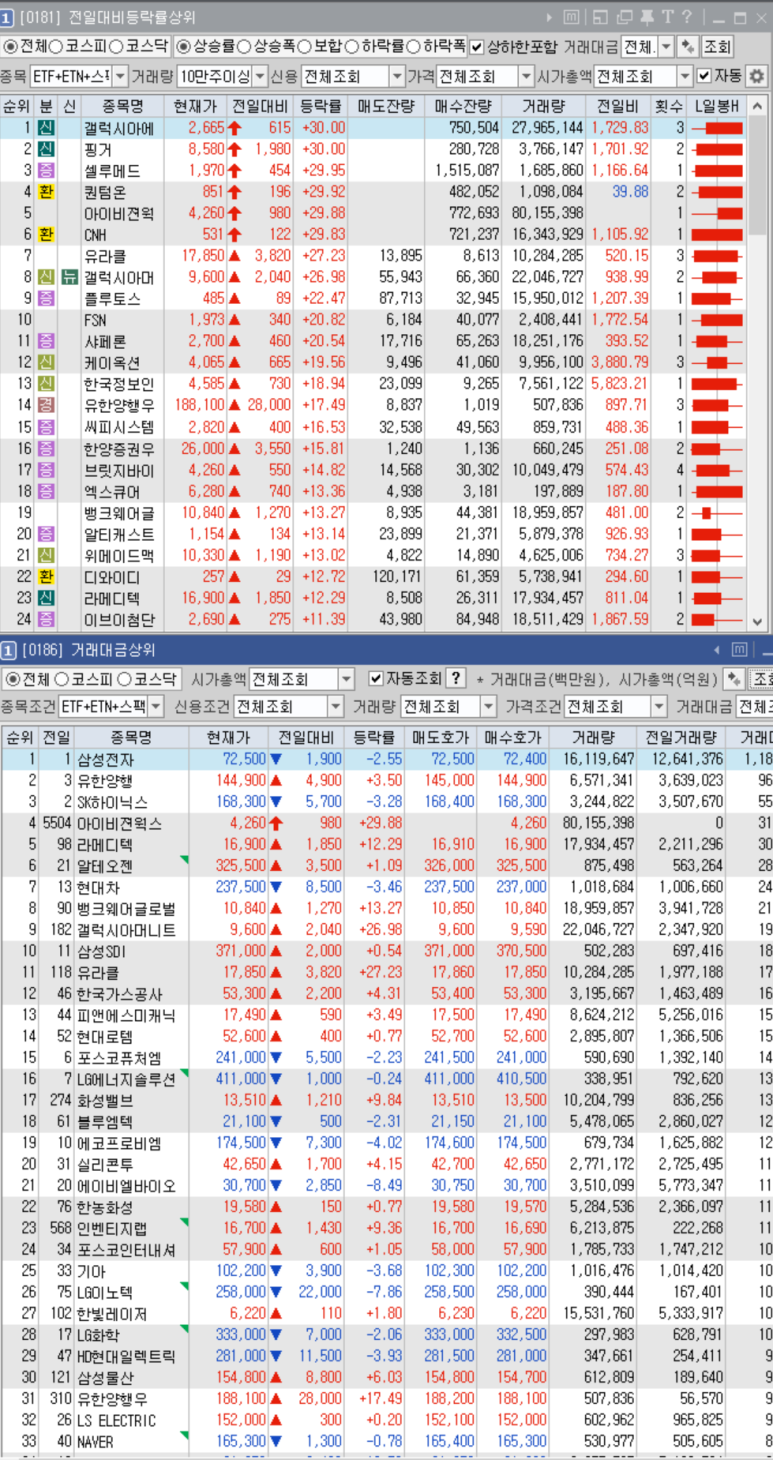Click the small right-arrow icon in 0181 title bar
This screenshot has width=773, height=1460.
(x=549, y=17)
